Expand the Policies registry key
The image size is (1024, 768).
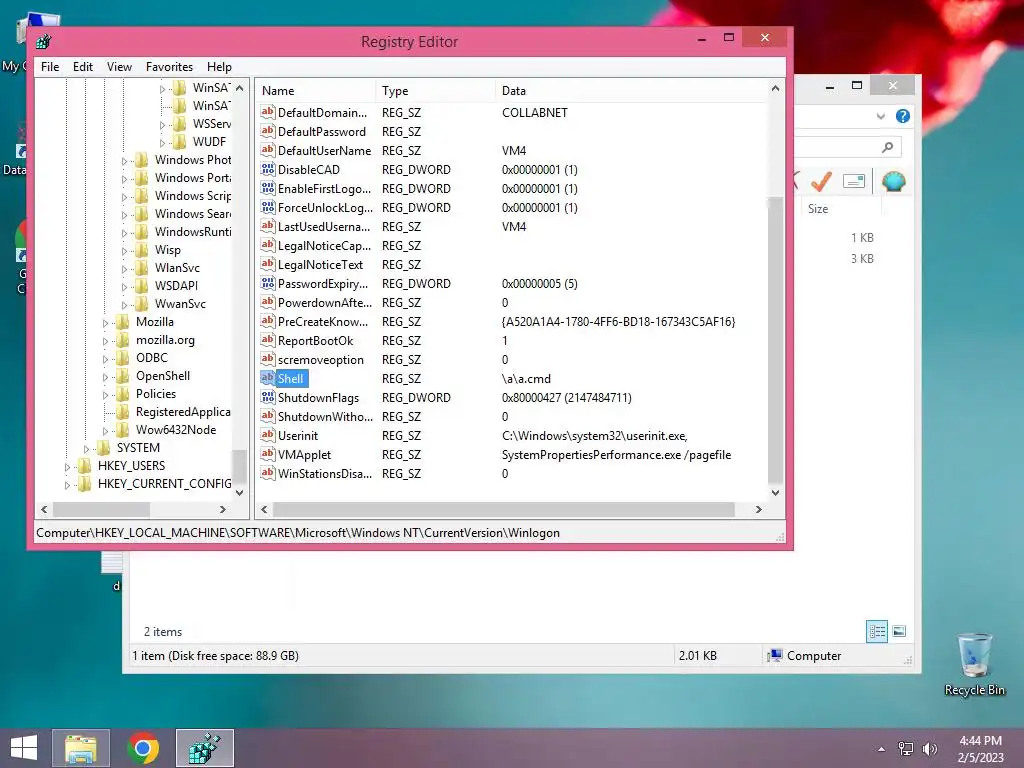(105, 394)
